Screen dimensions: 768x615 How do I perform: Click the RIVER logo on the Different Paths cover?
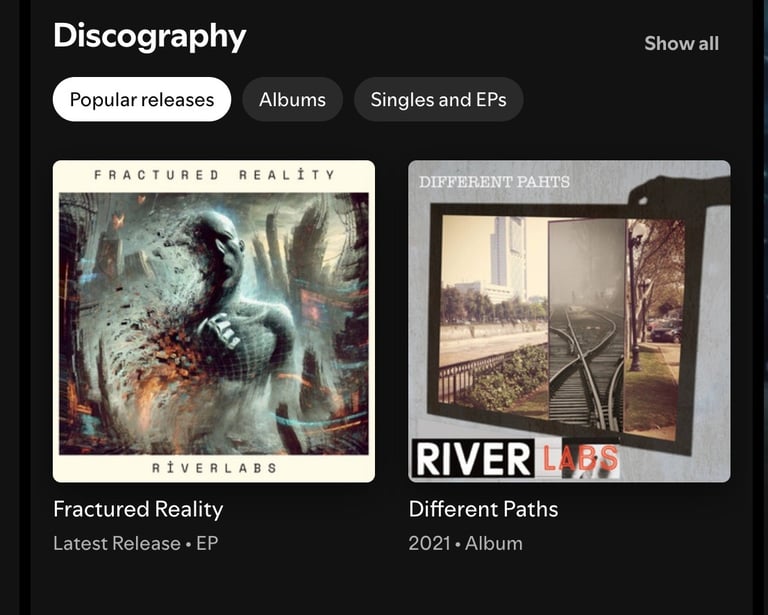tap(473, 458)
